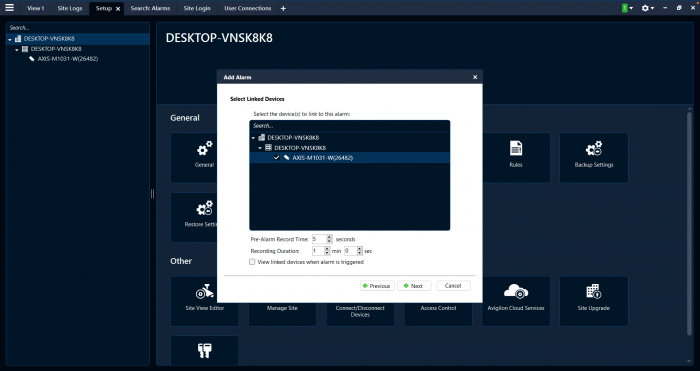This screenshot has width=700, height=371.
Task: Click the Search field in left site tree
Action: pyautogui.click(x=78, y=28)
